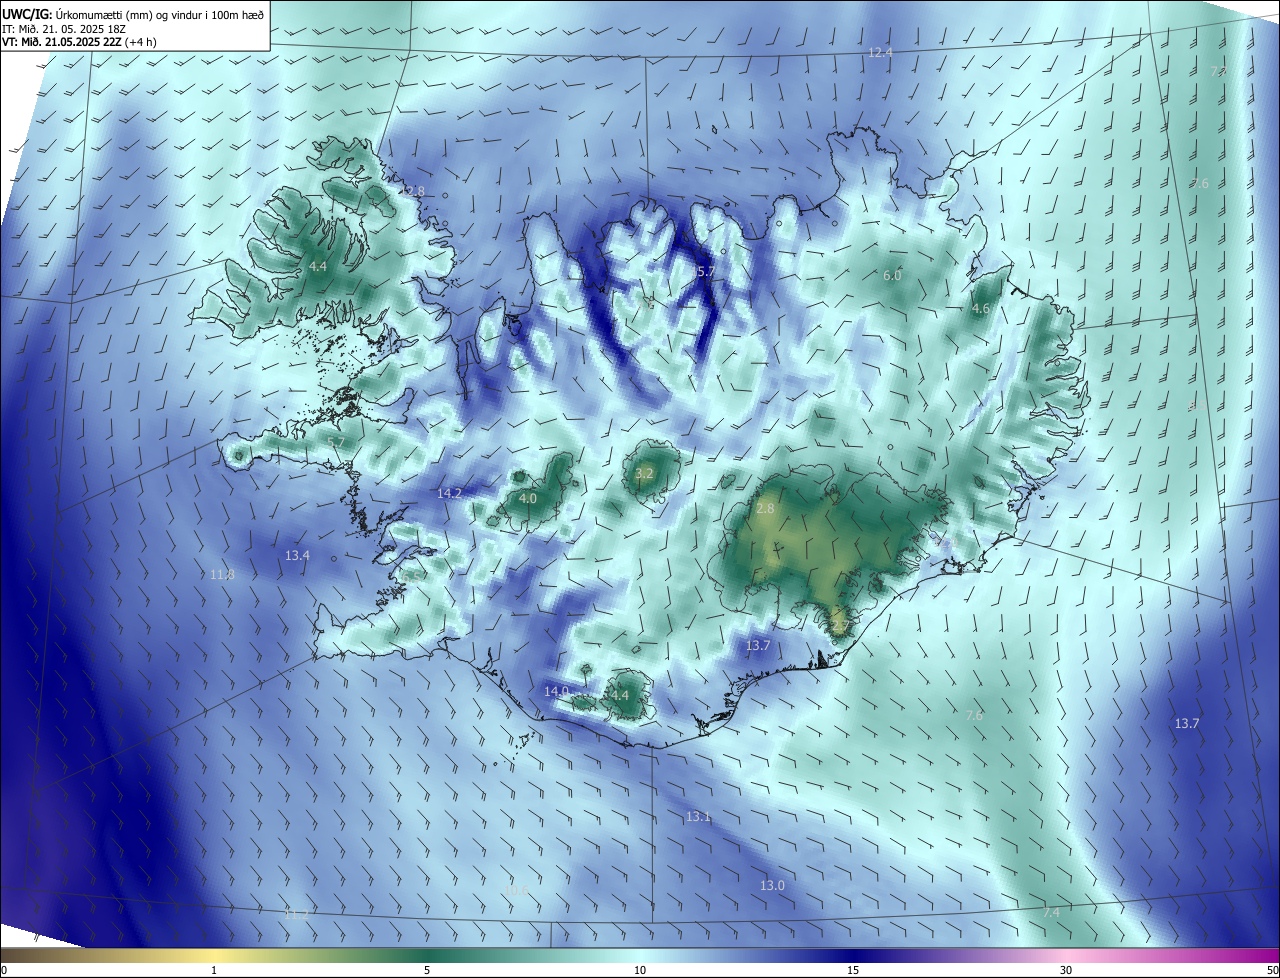Click the 4.6 value label
The image size is (1280, 978).
point(980,309)
